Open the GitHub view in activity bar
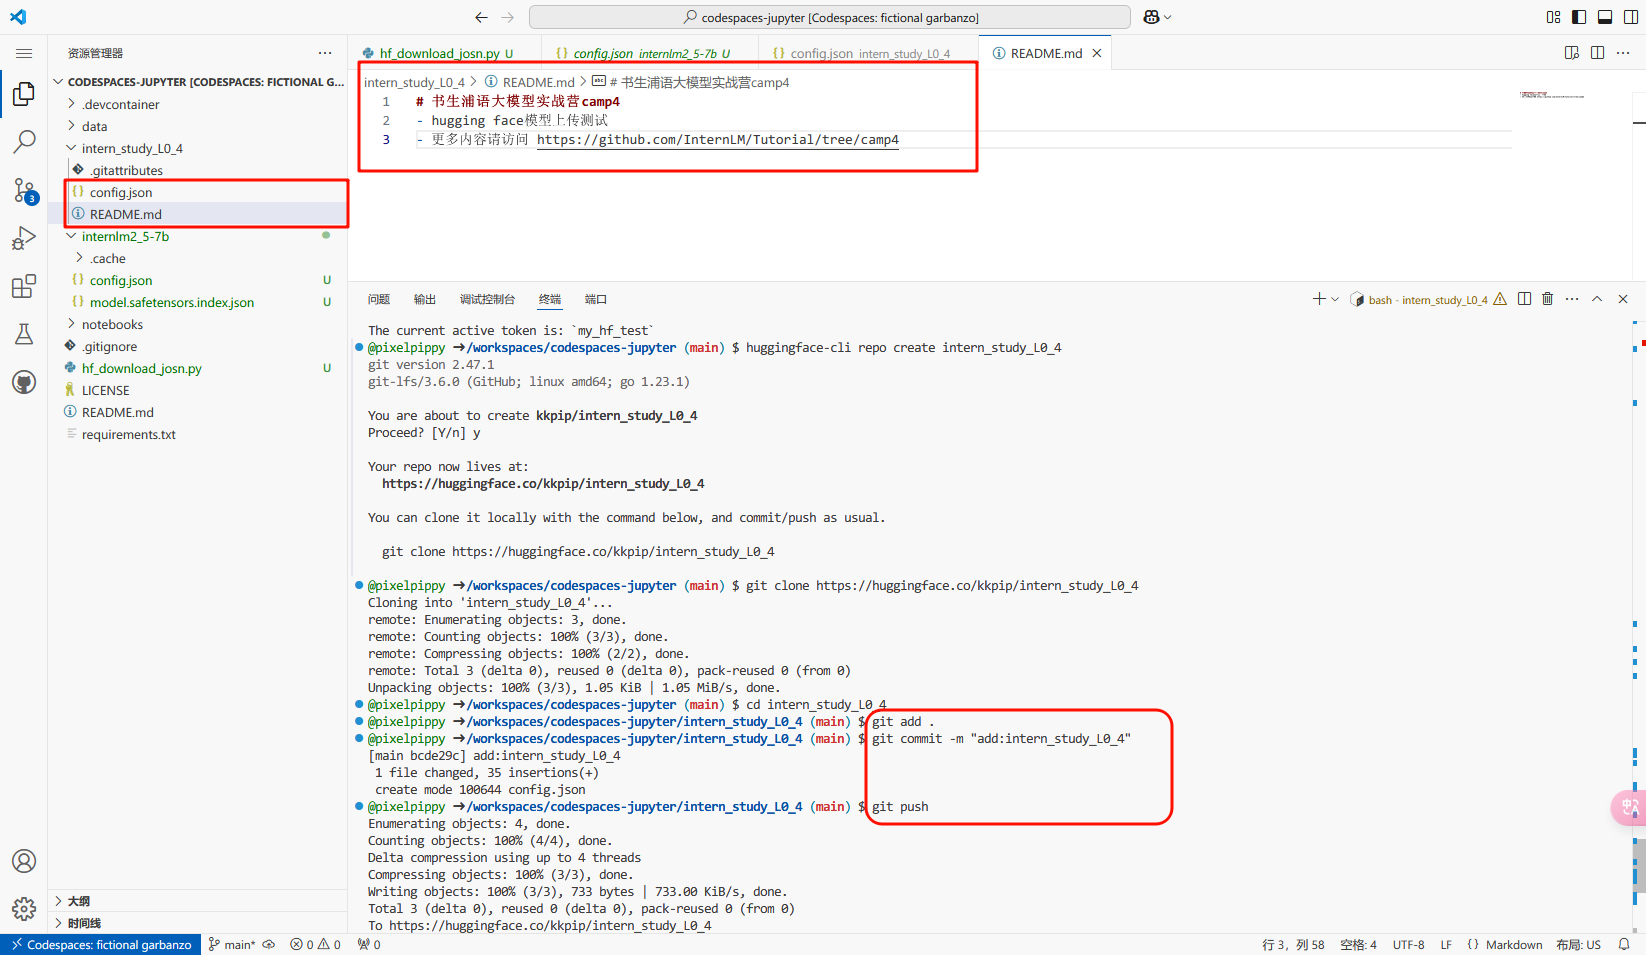This screenshot has height=955, width=1646. coord(24,382)
